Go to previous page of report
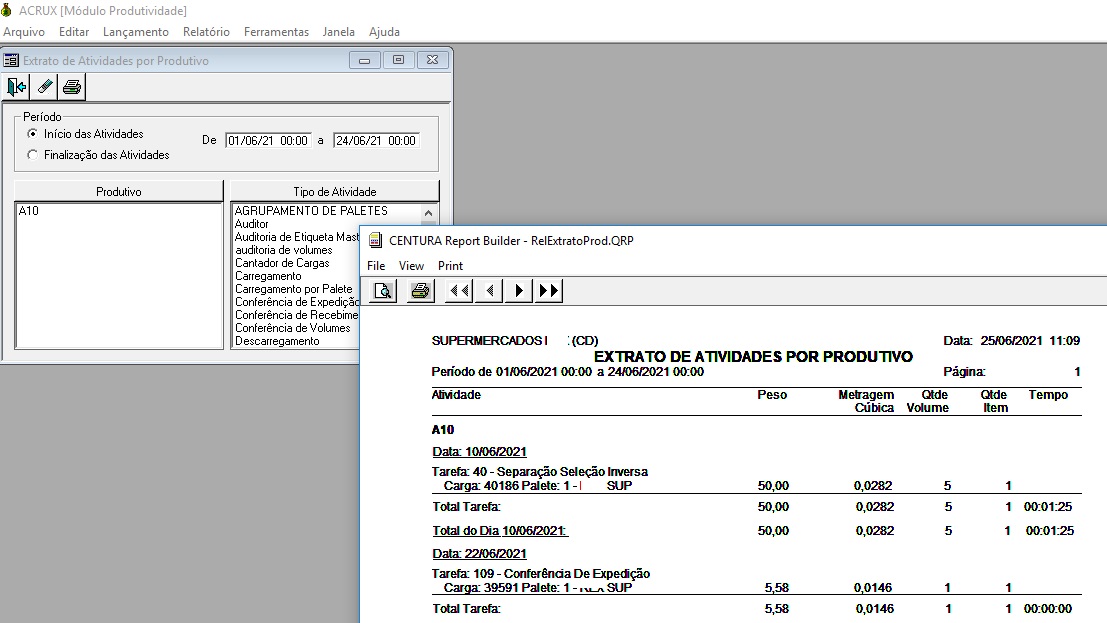Viewport: 1107px width, 623px height. (489, 291)
